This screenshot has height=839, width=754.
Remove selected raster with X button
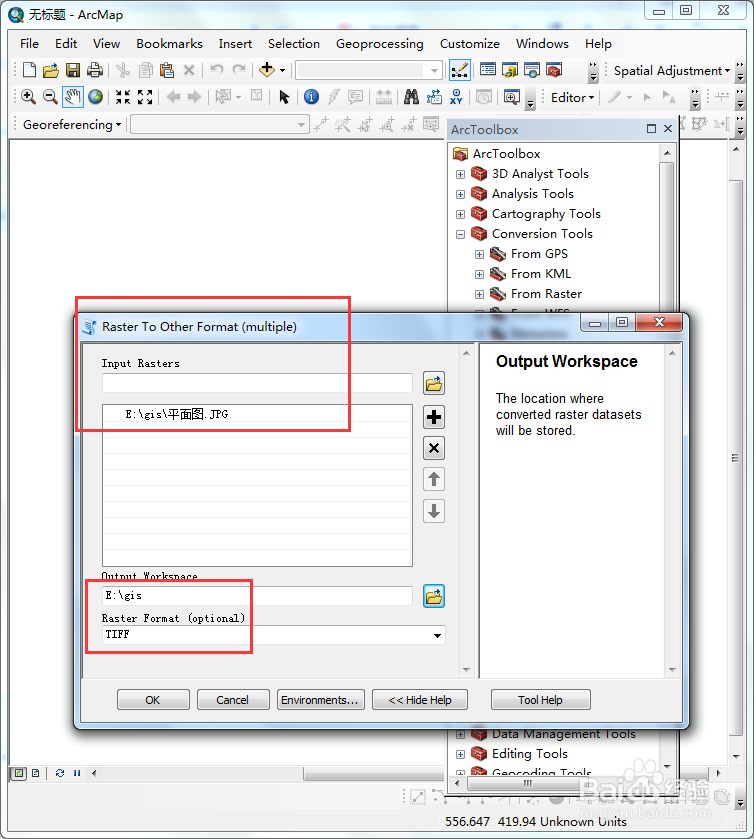(x=434, y=448)
